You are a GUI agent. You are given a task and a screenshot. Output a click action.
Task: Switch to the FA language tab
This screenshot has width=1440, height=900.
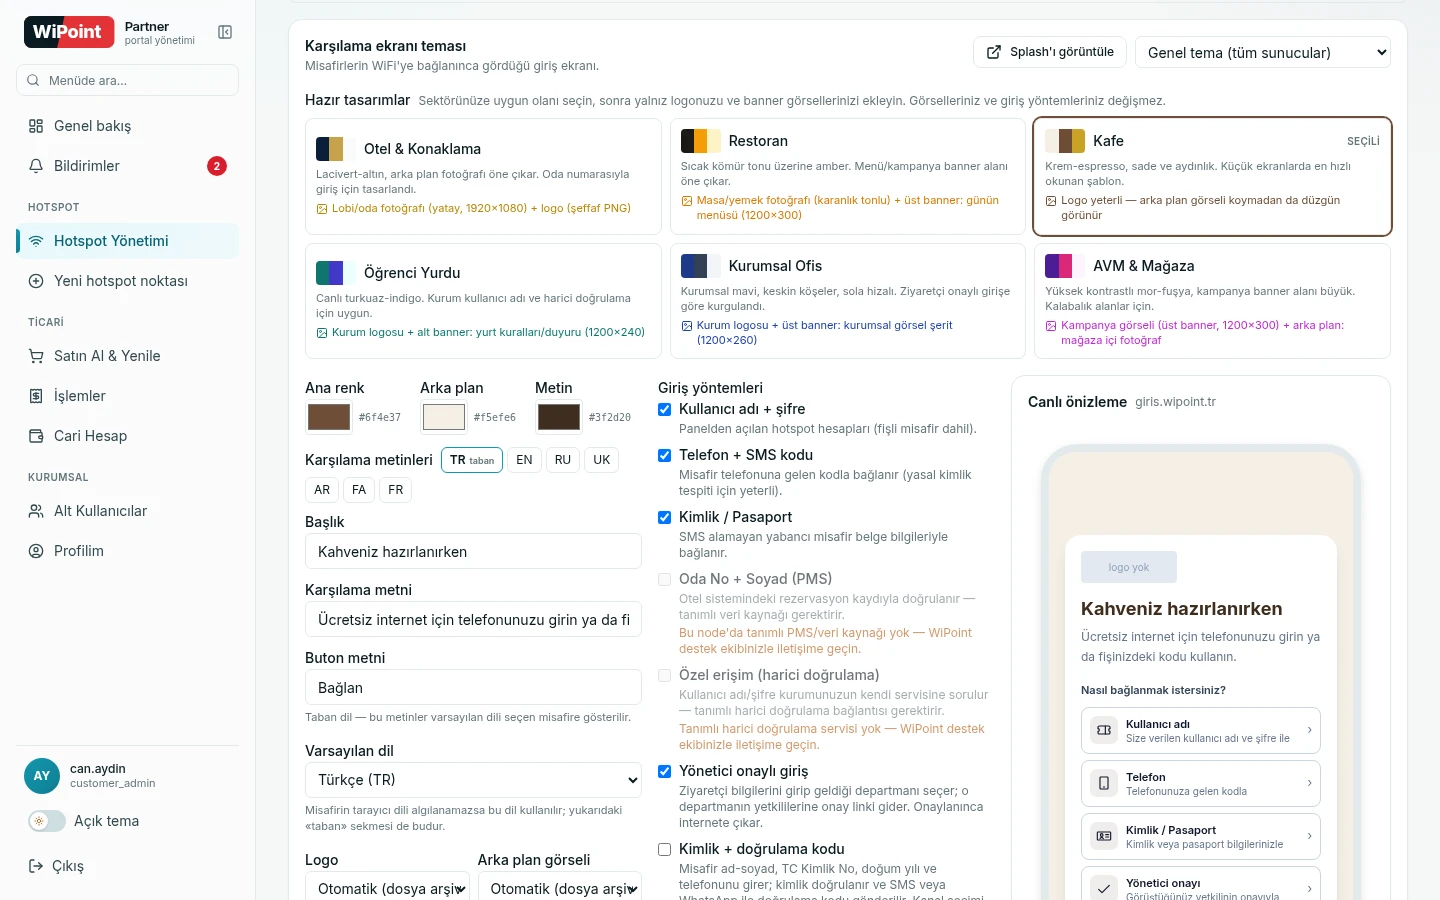click(x=359, y=490)
